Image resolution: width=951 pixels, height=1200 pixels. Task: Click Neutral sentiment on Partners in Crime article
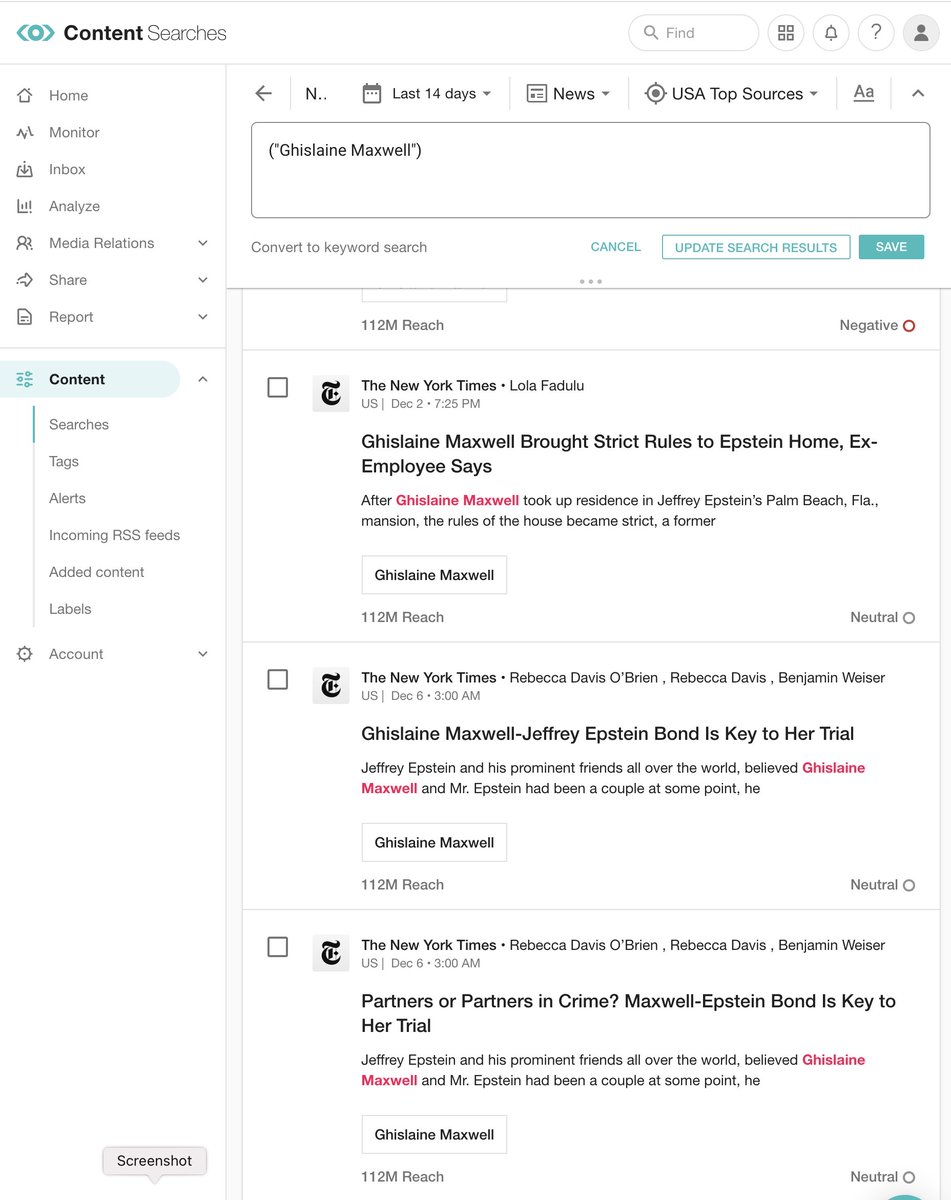[x=882, y=1176]
